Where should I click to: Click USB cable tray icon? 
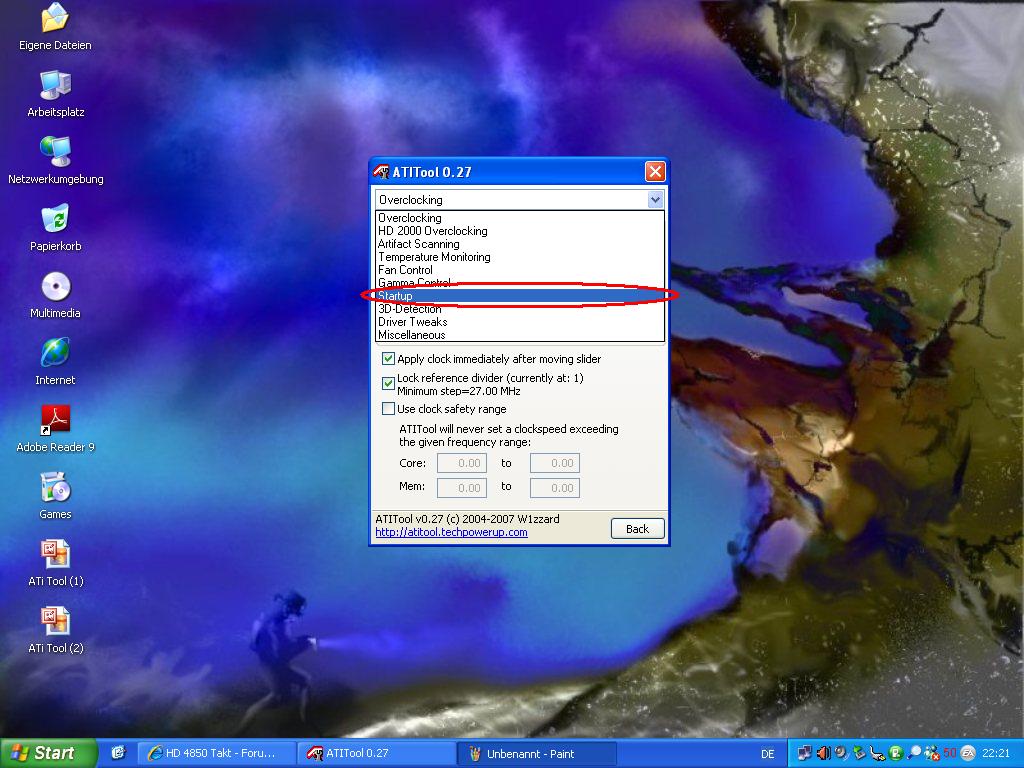coord(878,753)
